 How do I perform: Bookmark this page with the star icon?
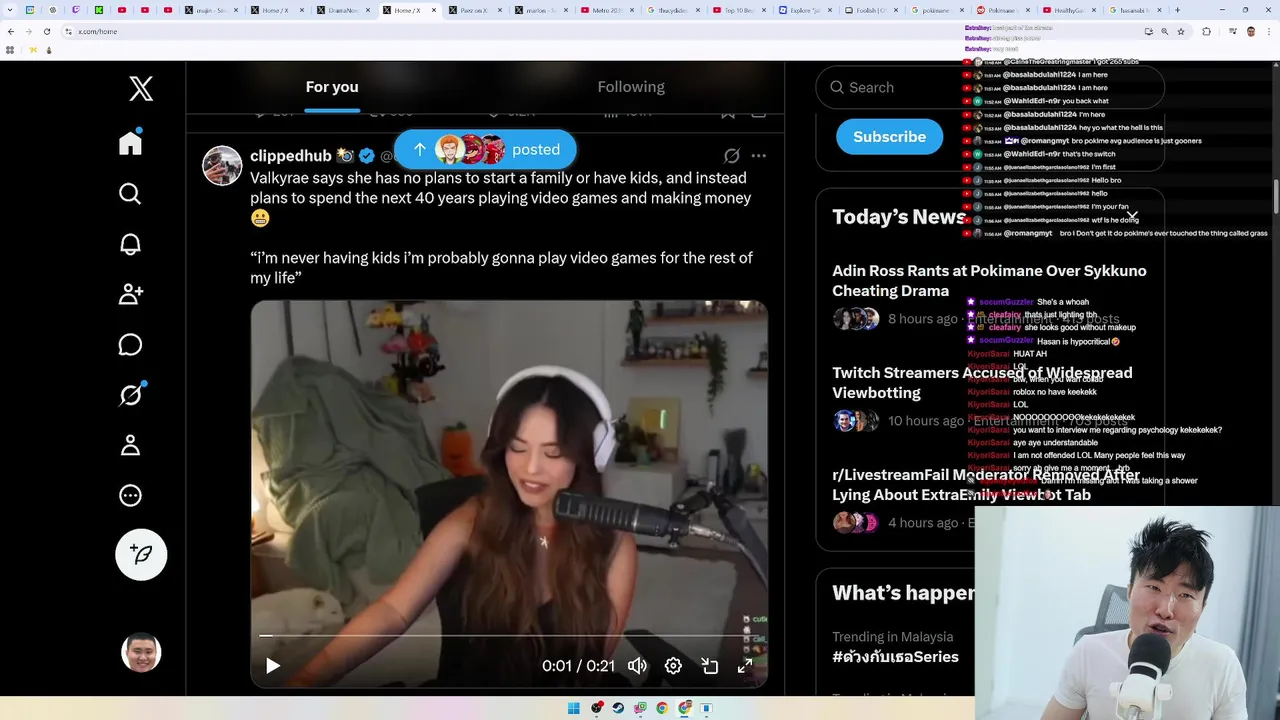[1181, 32]
